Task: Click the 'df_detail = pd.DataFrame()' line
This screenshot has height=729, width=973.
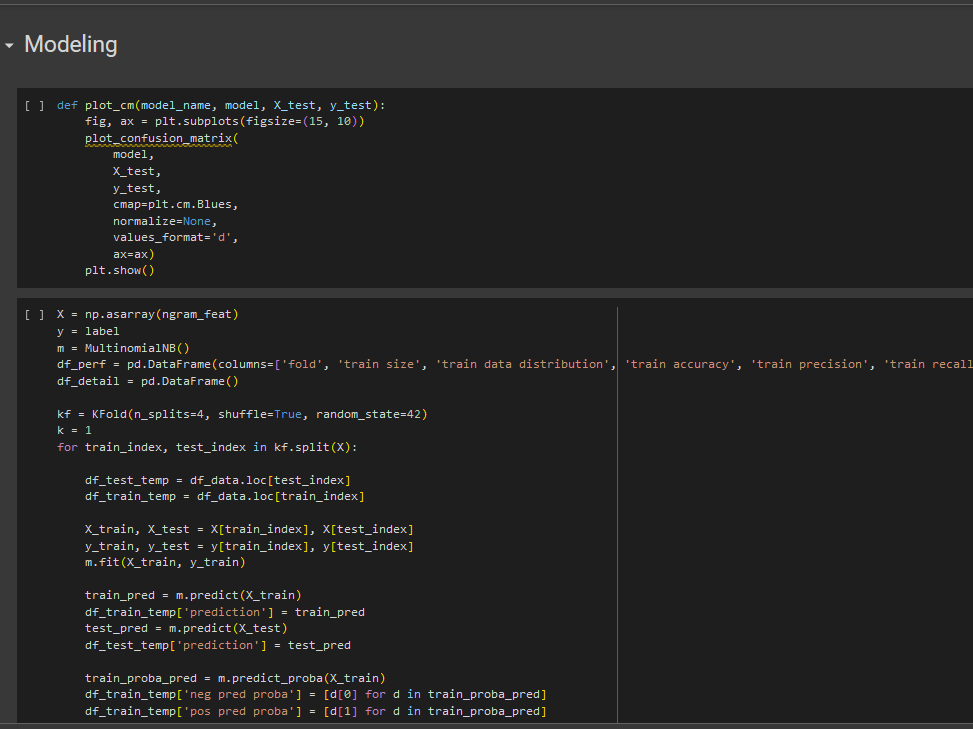Action: 148,381
